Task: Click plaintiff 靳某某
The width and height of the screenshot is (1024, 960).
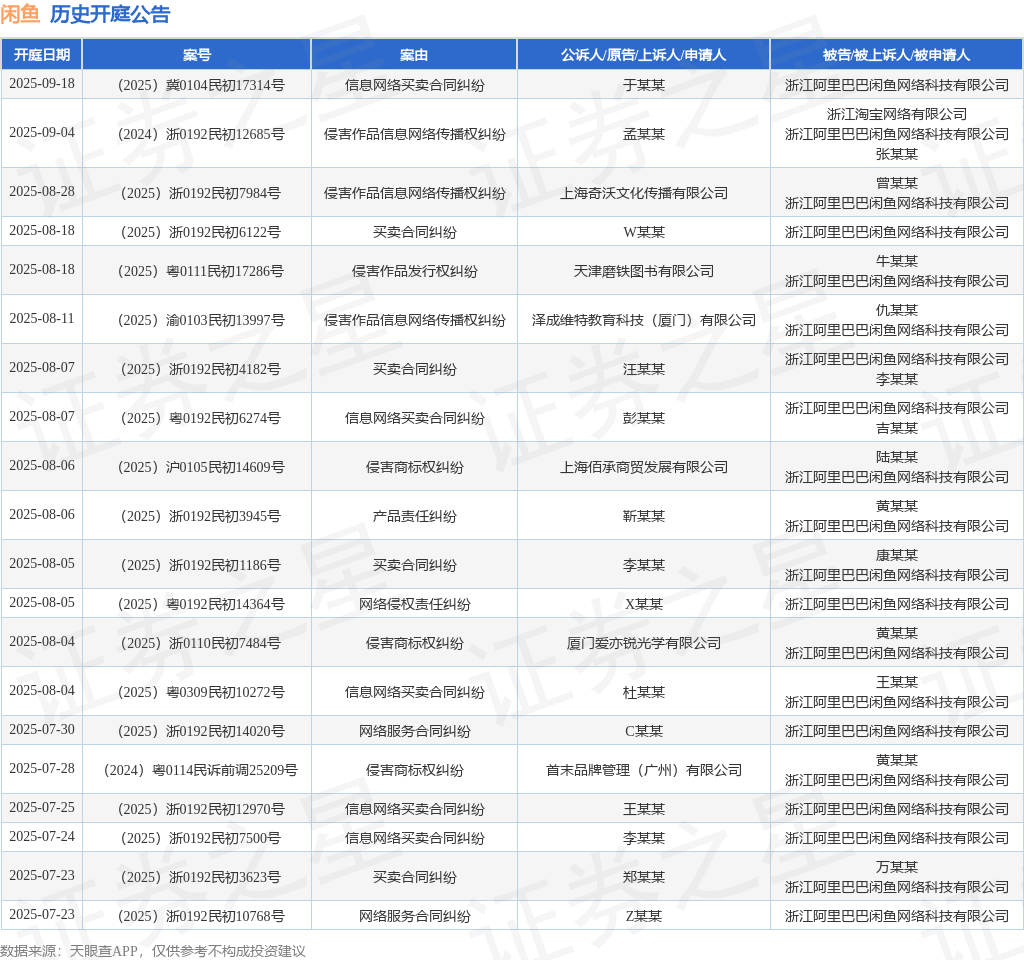Action: (644, 516)
